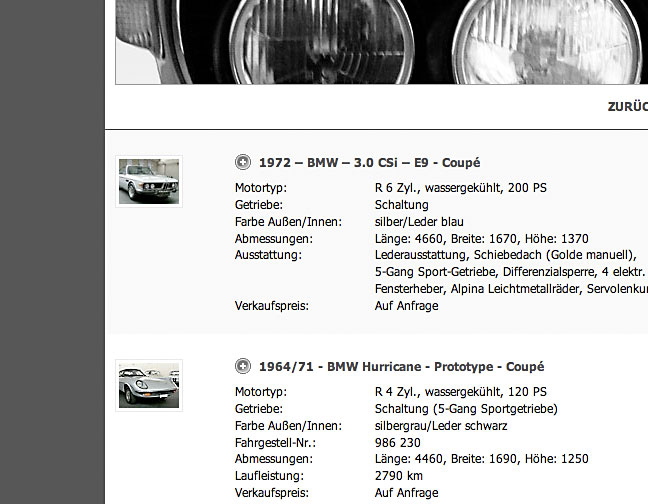Open the 1964/71 BMW Hurricane Prototype title
The width and height of the screenshot is (648, 504).
coord(401,366)
